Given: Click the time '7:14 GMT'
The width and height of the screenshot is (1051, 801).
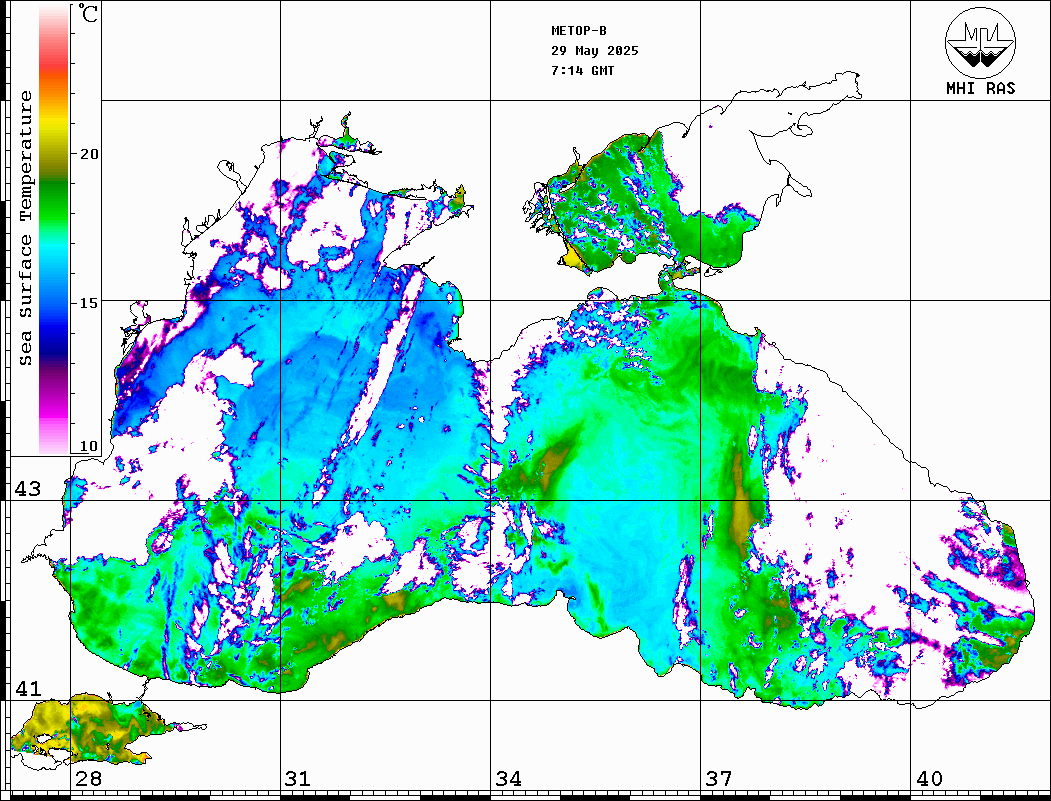Looking at the screenshot, I should pos(582,70).
